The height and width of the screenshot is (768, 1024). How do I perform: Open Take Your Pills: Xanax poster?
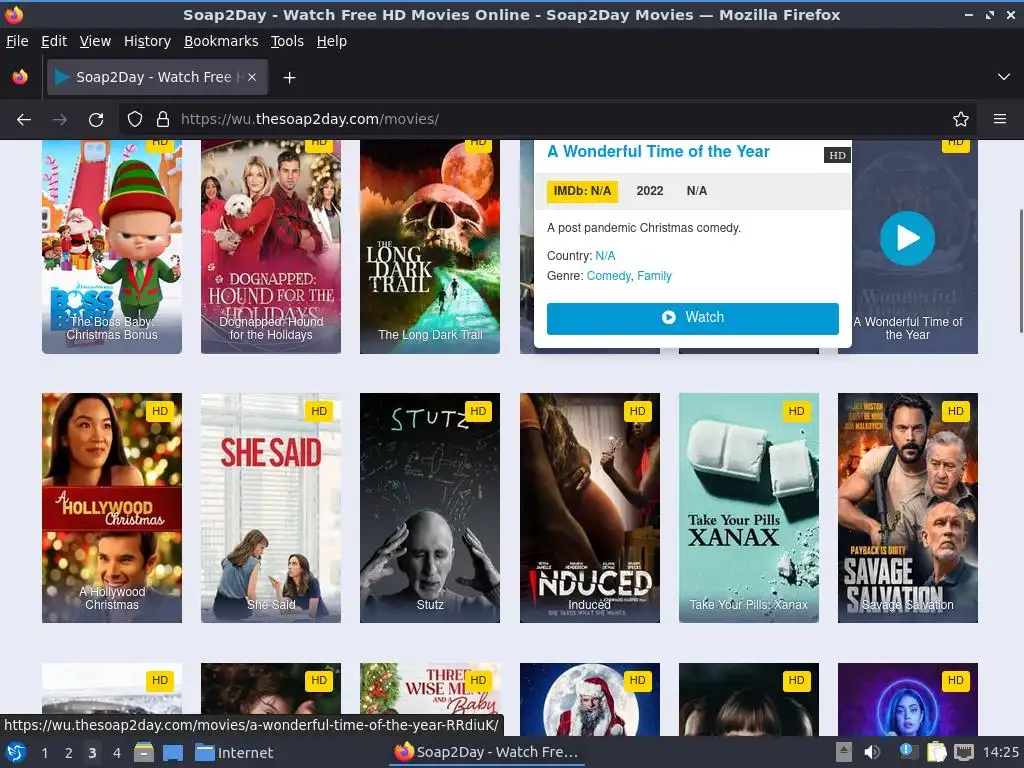(749, 507)
